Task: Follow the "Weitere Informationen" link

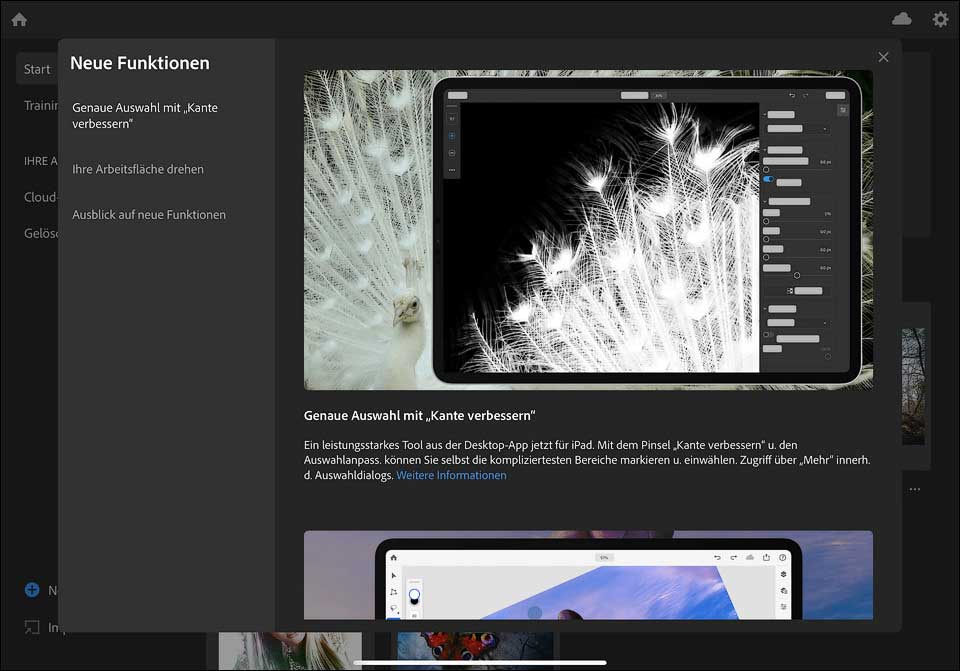Action: pyautogui.click(x=451, y=475)
